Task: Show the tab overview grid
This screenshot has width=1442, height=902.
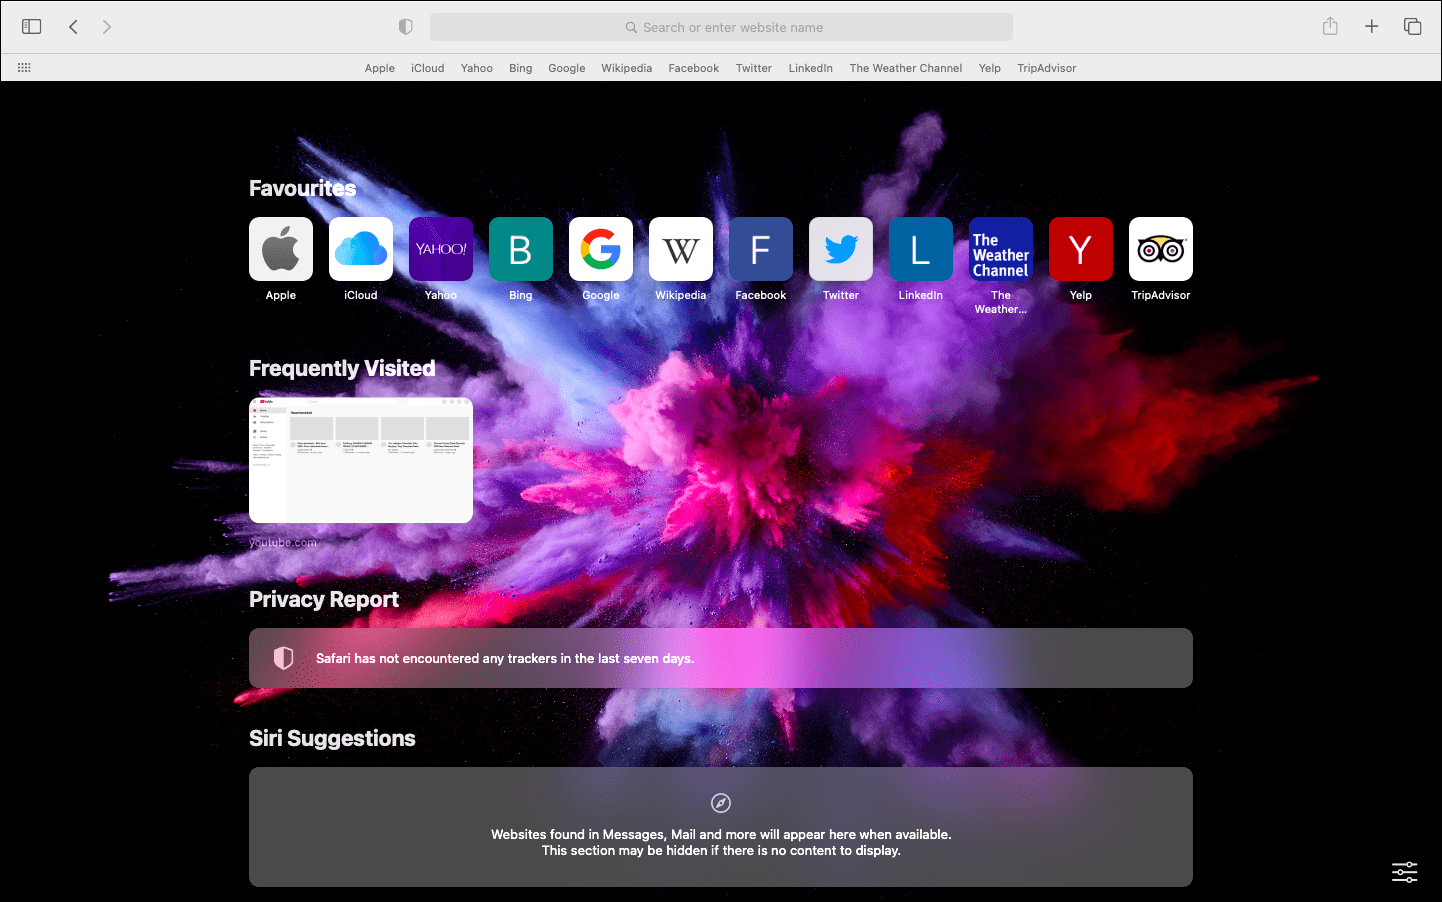Action: point(1412,27)
